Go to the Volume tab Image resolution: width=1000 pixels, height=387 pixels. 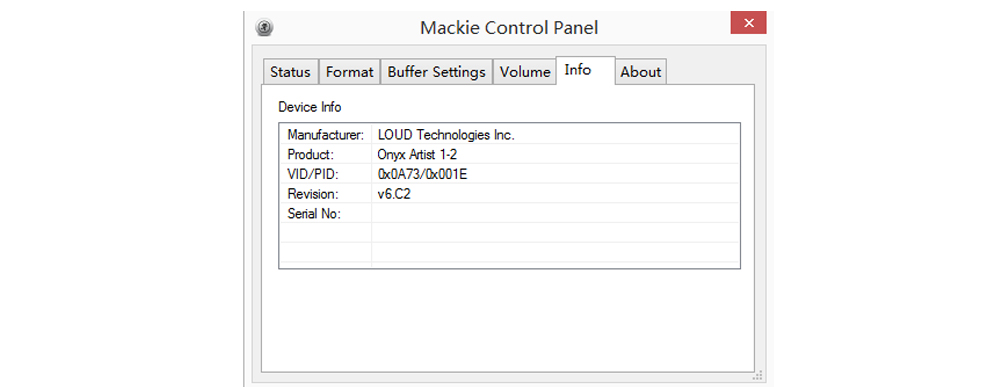[x=525, y=72]
